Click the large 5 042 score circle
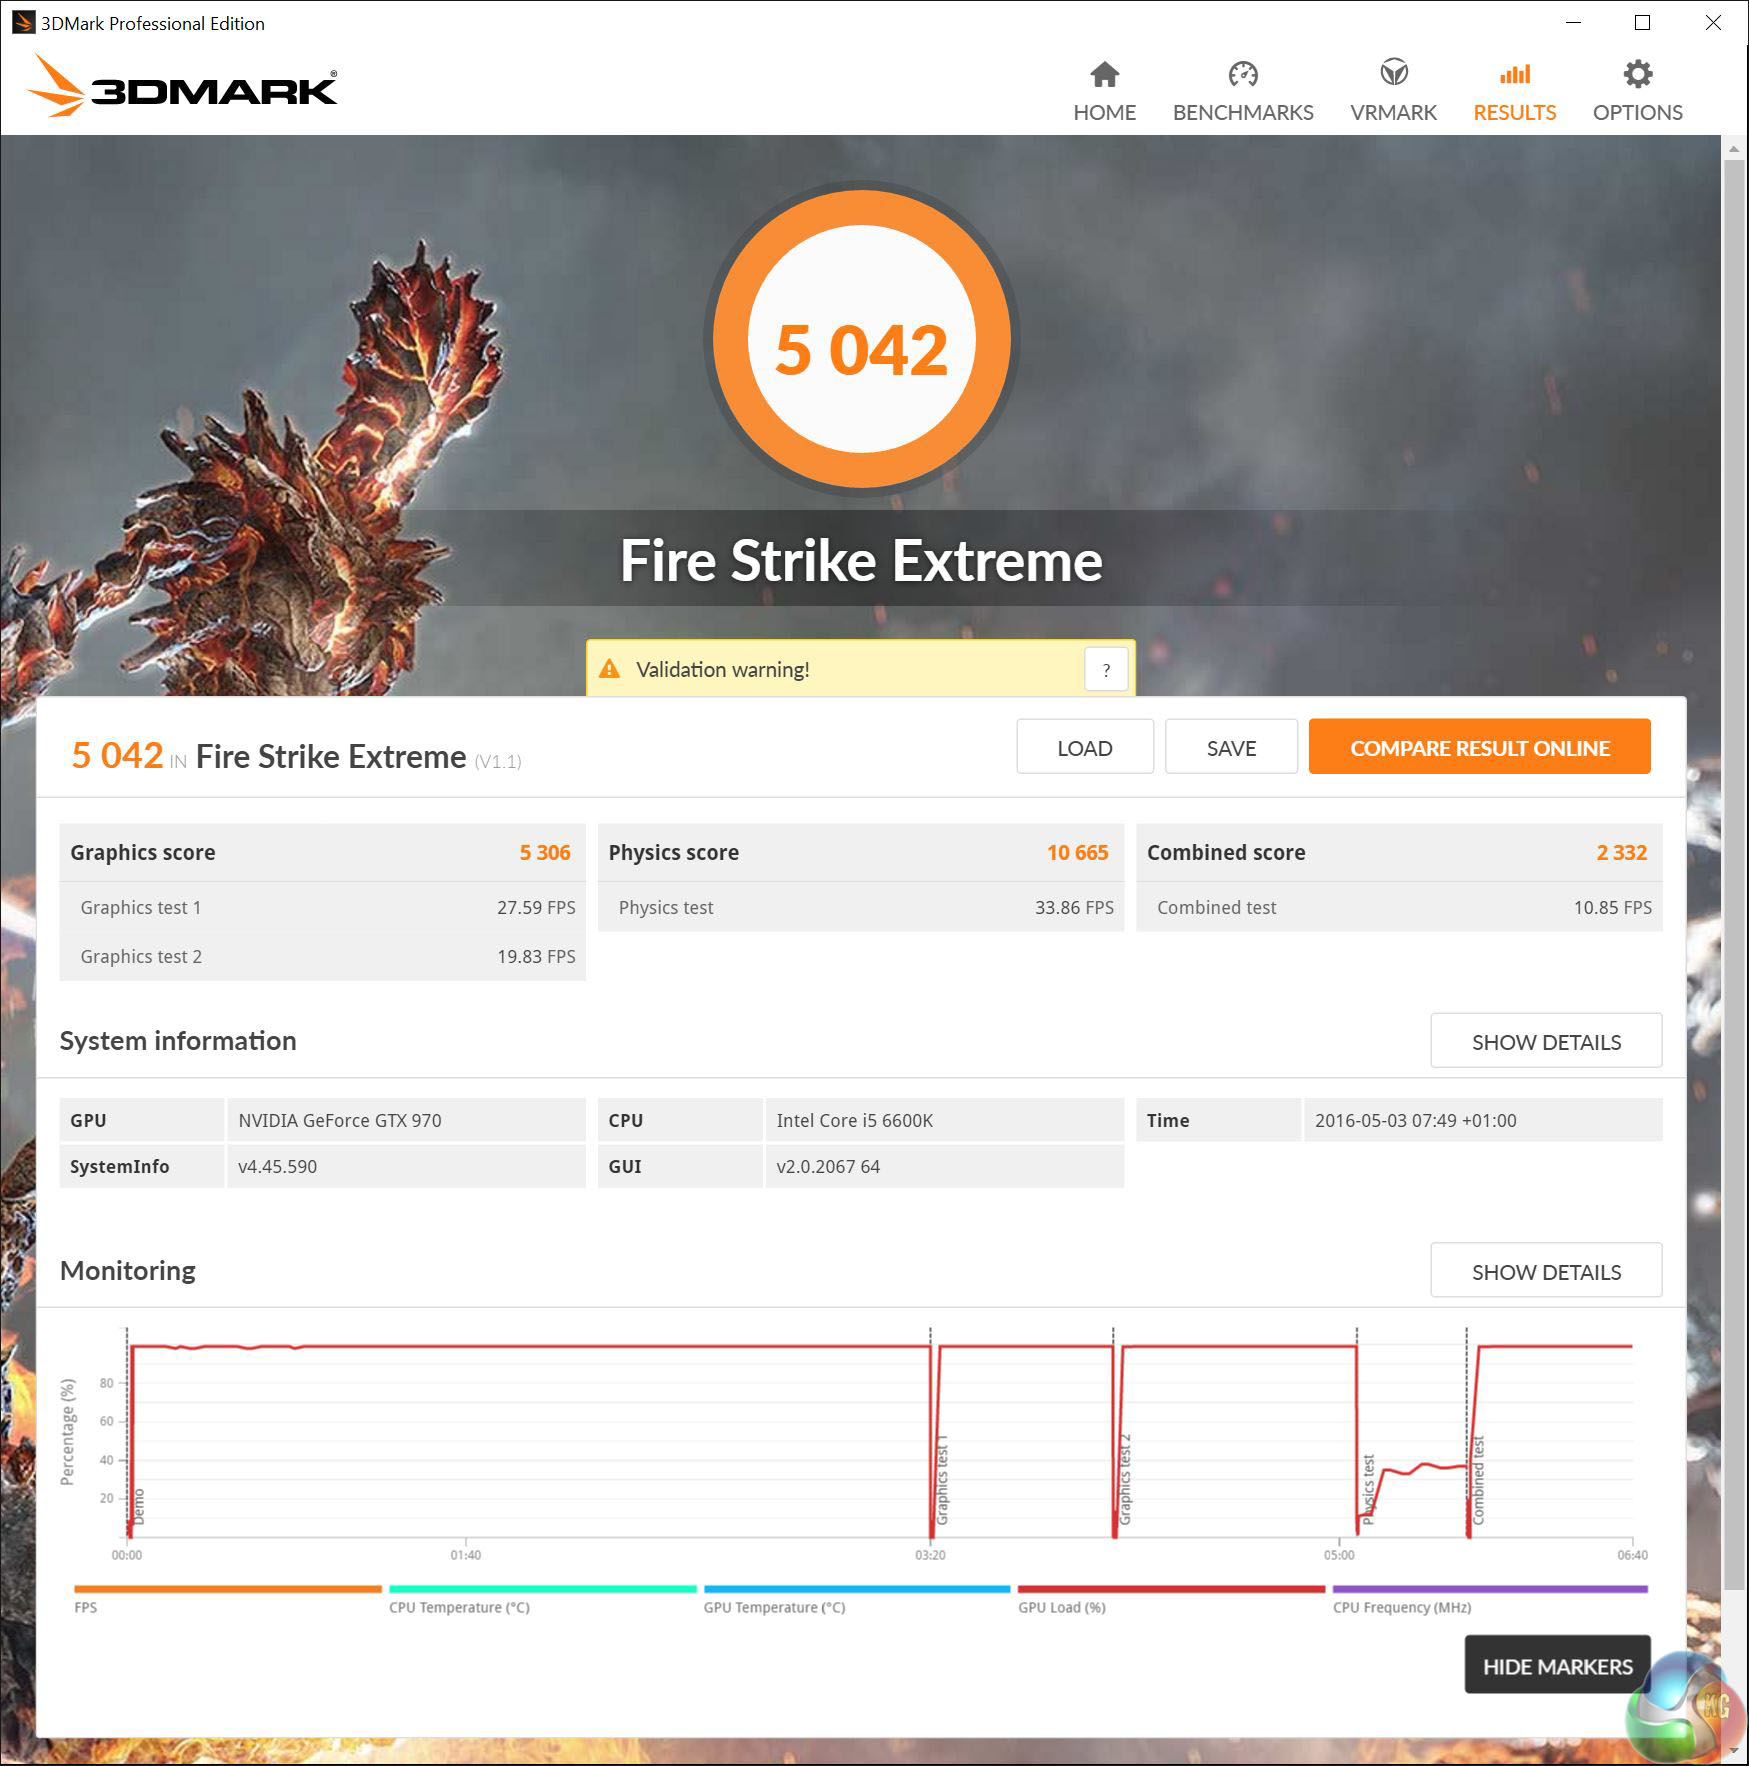This screenshot has width=1749, height=1766. [861, 340]
